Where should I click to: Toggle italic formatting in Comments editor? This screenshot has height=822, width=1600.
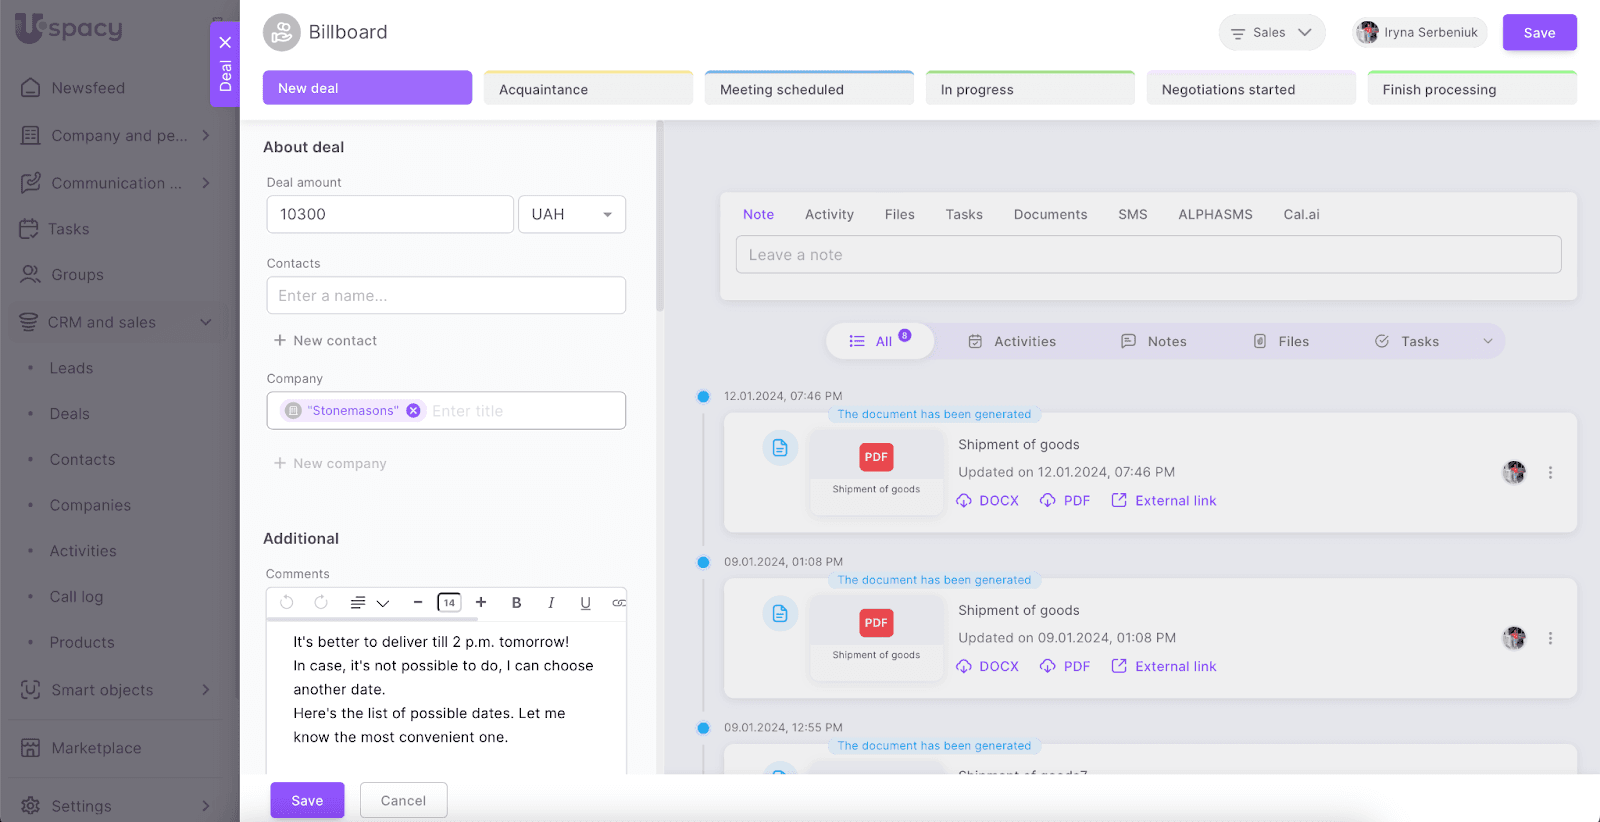click(x=551, y=603)
